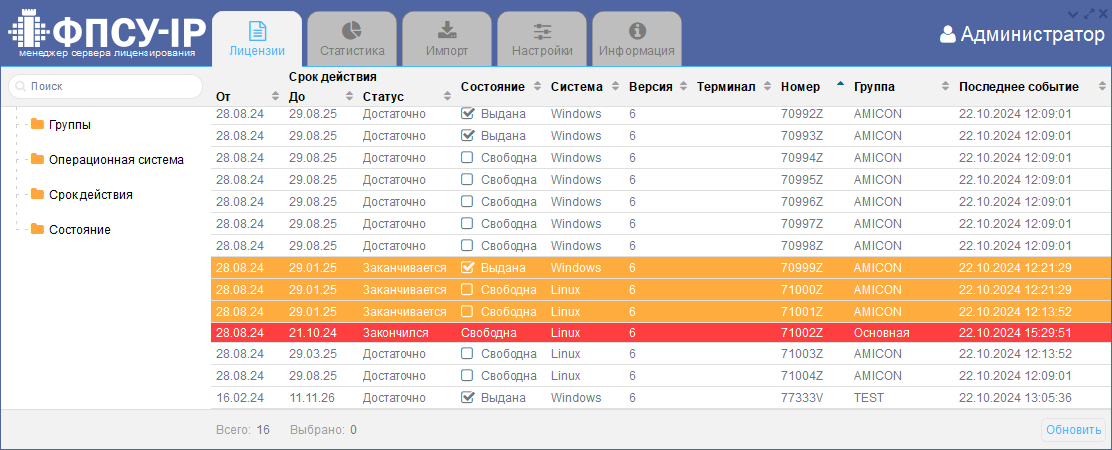
Task: Click the Группа column header
Action: pos(875,87)
